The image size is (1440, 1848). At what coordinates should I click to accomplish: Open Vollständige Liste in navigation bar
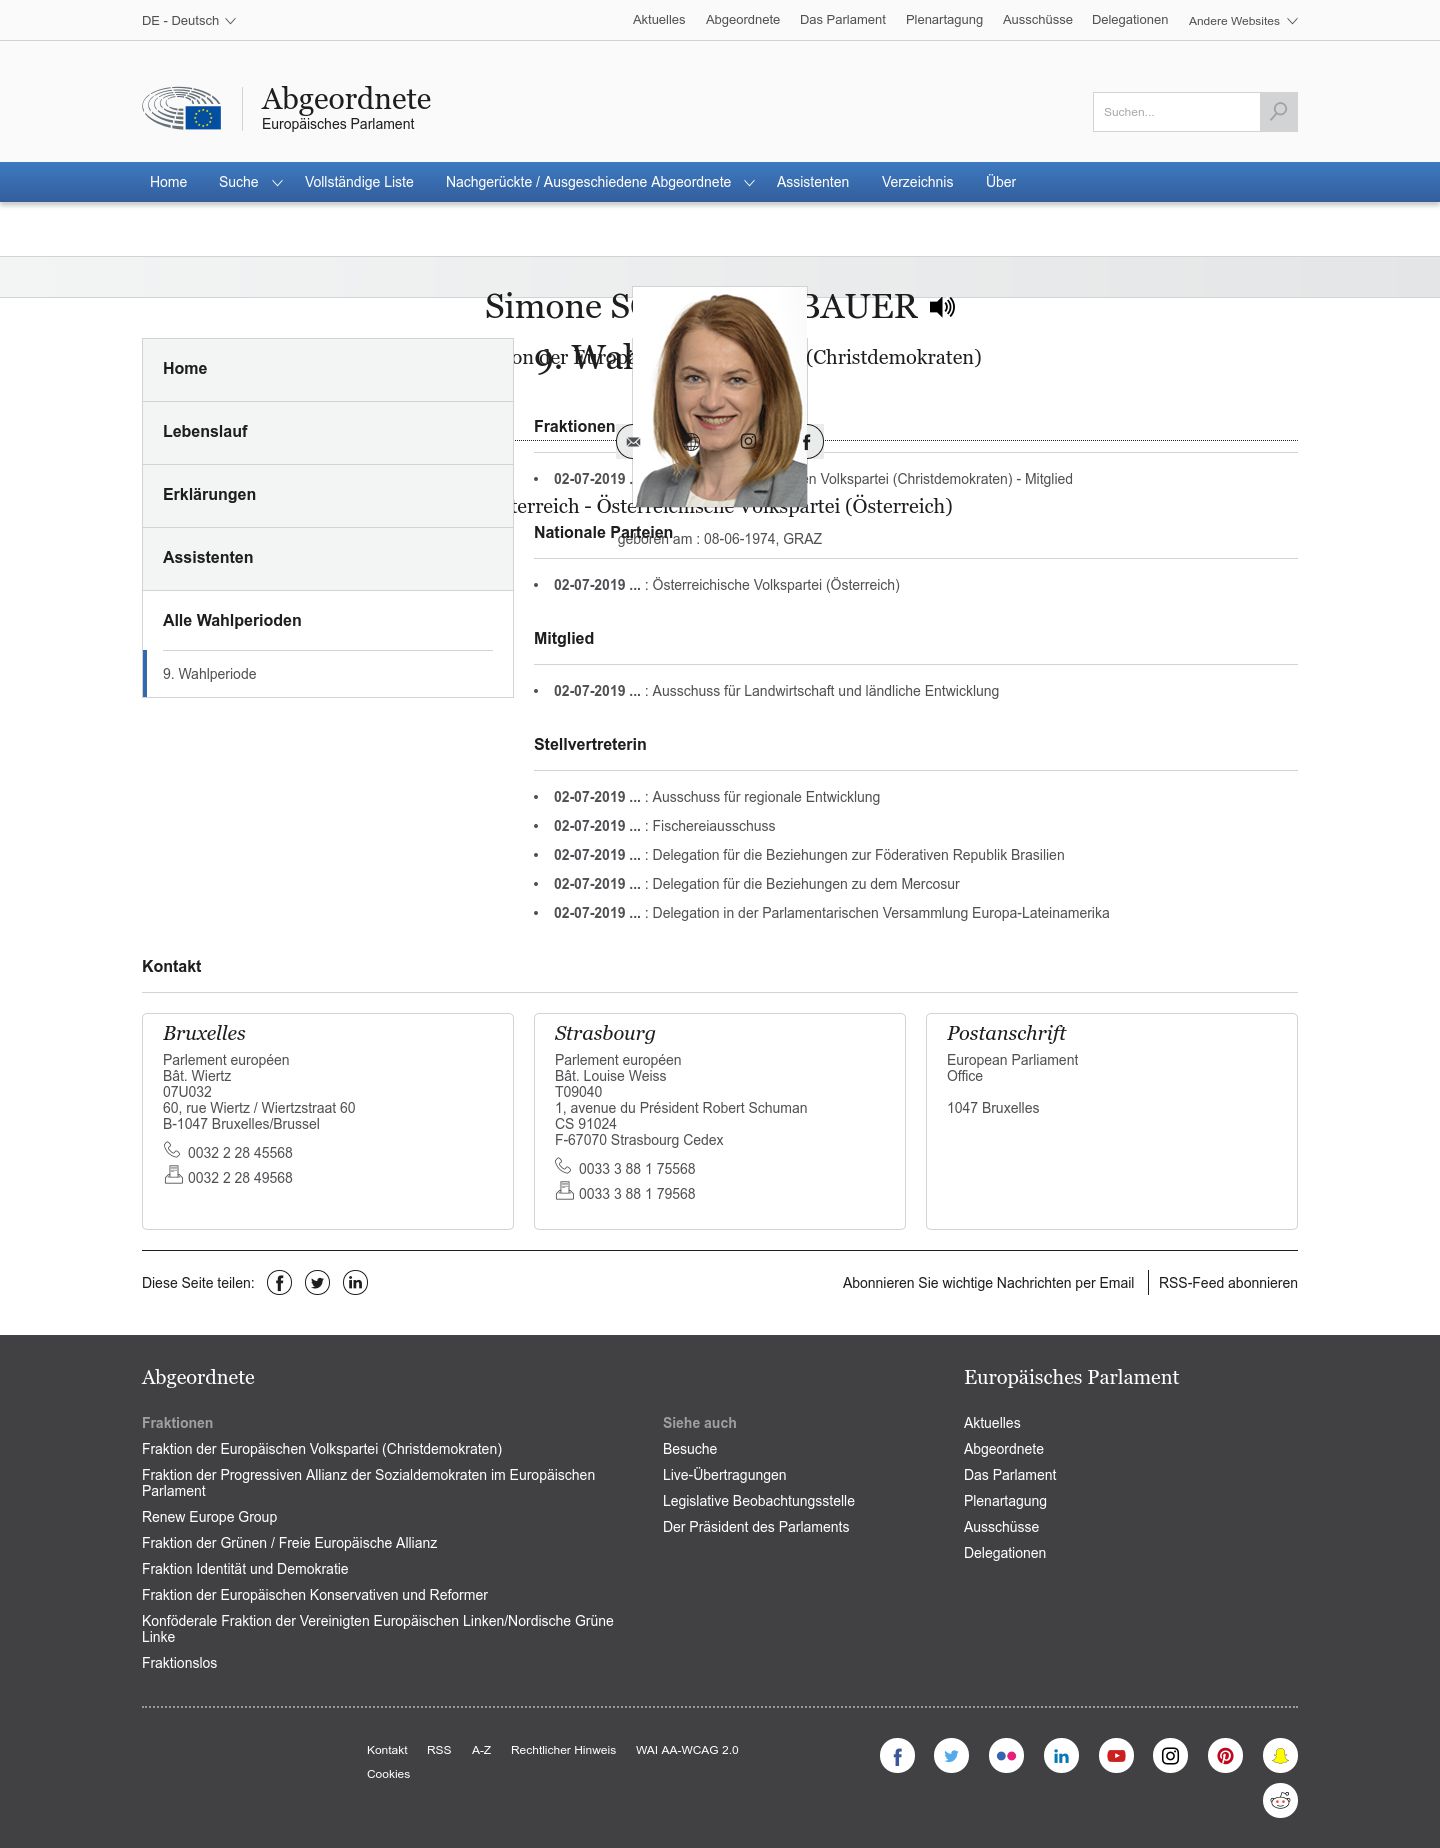[x=359, y=182]
